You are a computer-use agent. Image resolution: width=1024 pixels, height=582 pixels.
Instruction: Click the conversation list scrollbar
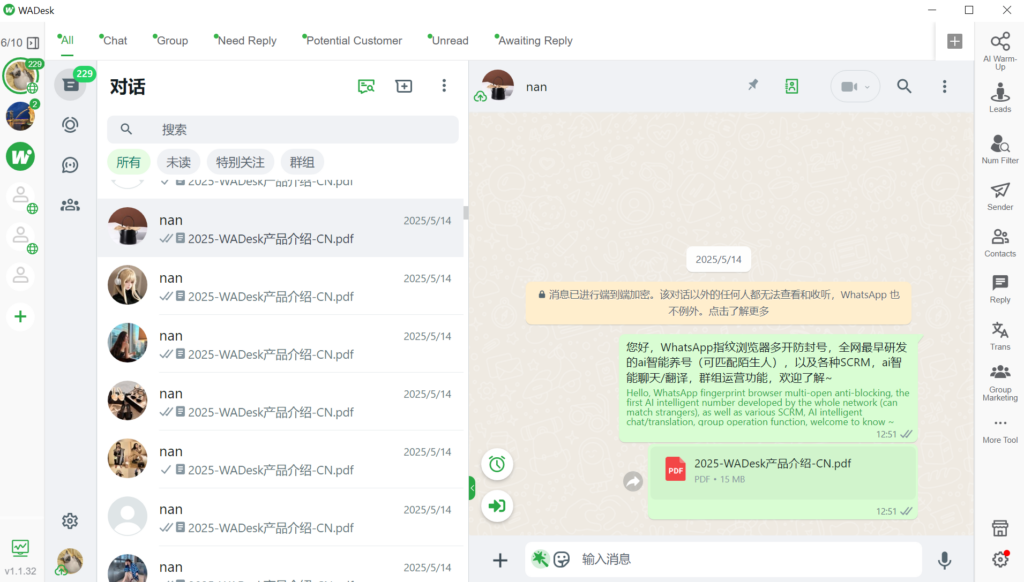point(466,213)
